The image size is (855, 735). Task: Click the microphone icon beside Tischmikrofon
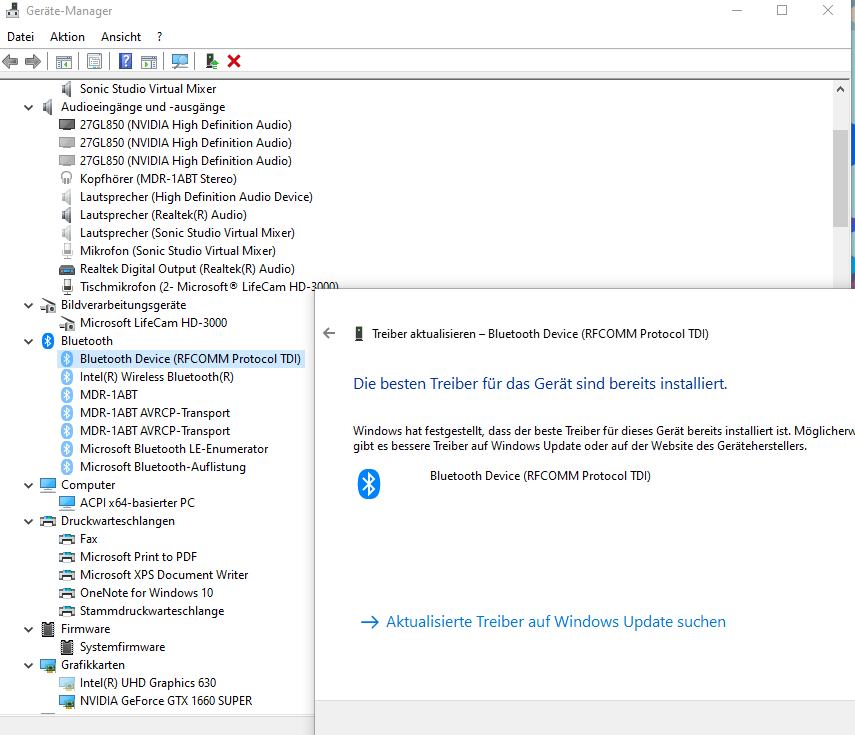click(67, 287)
